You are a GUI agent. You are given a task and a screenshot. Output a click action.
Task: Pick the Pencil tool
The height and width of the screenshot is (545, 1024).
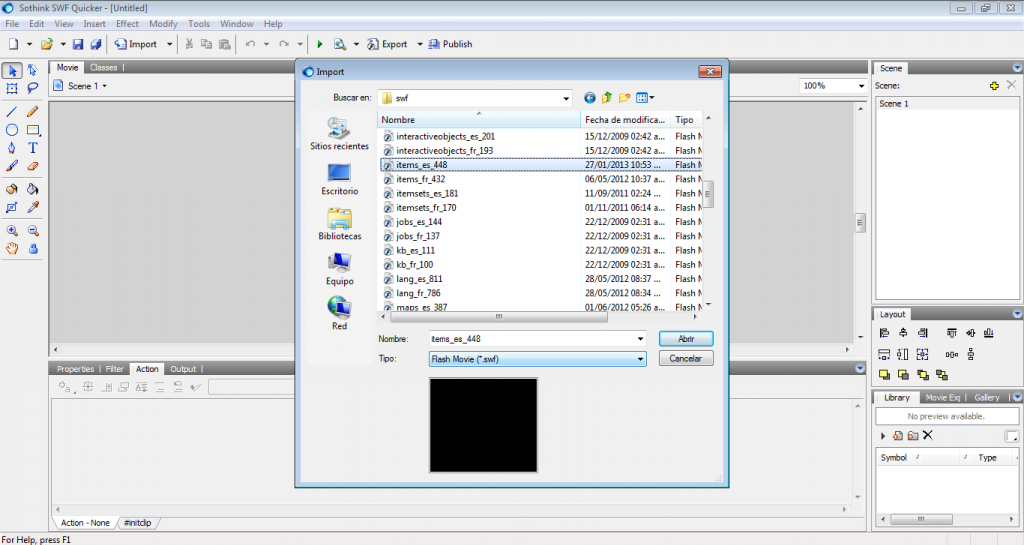click(33, 112)
